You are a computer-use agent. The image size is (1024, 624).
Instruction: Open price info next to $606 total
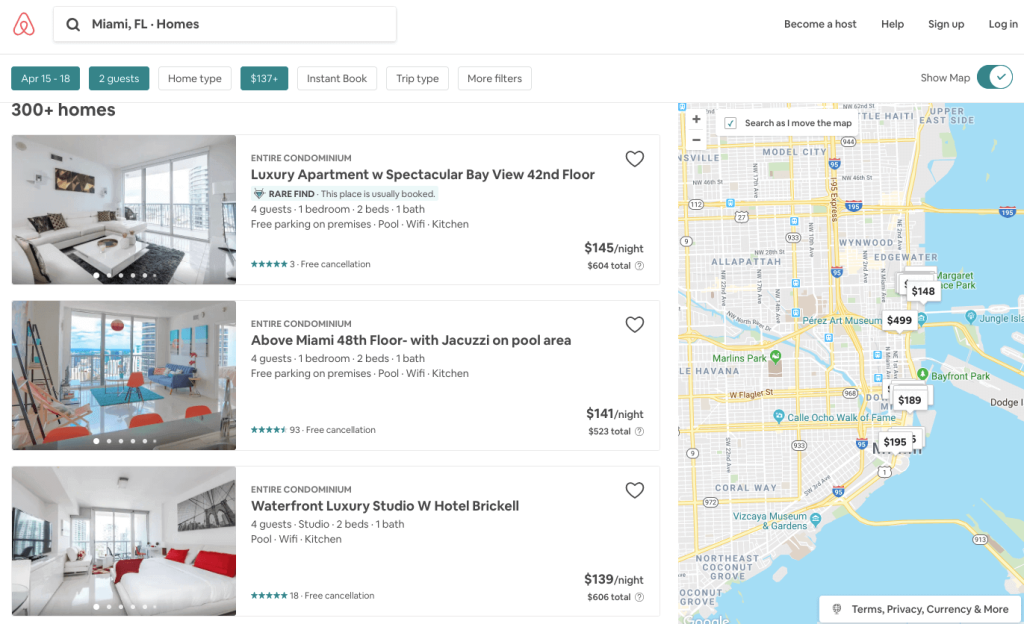(639, 597)
